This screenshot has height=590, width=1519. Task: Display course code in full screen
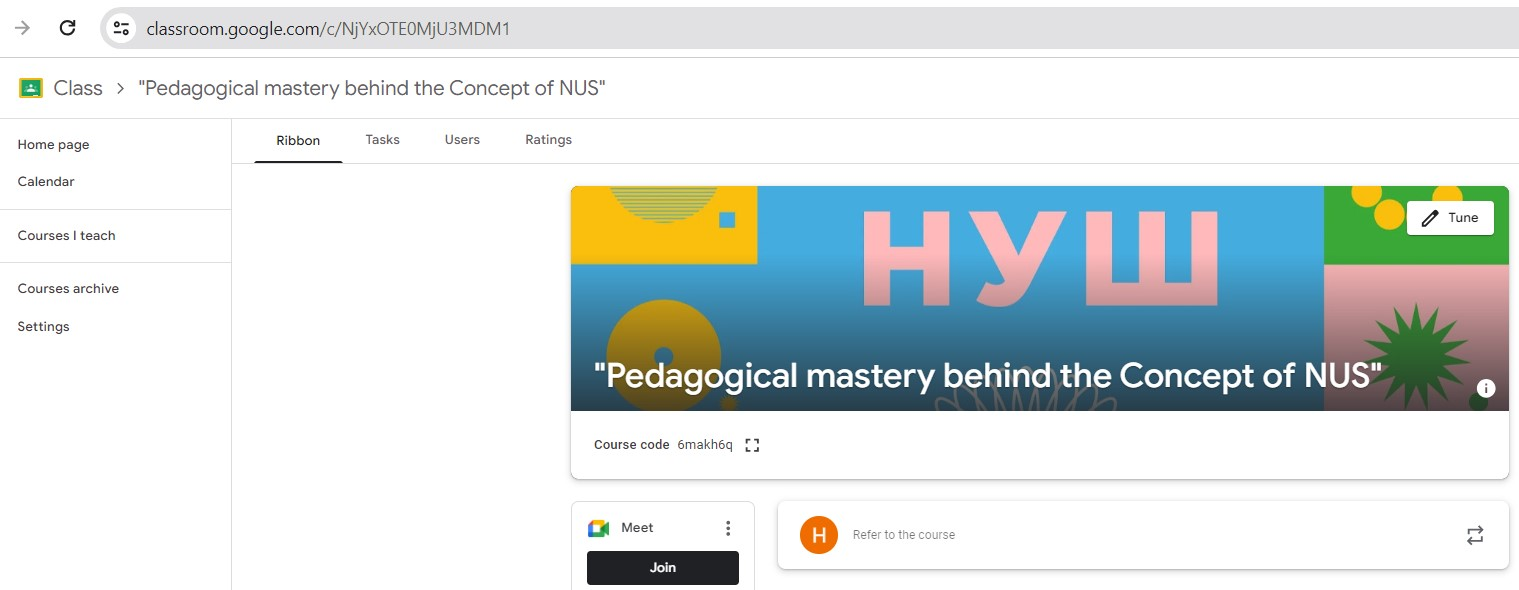(753, 445)
